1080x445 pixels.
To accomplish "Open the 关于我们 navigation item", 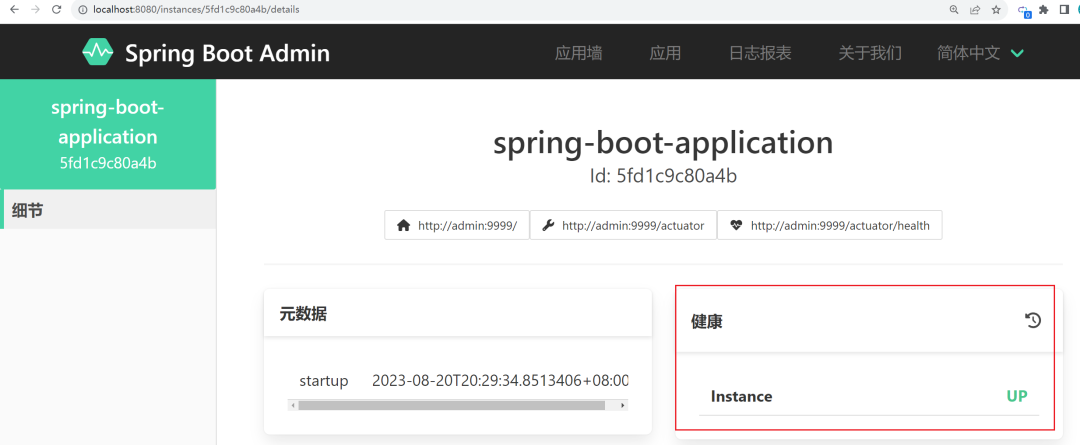I will point(870,53).
